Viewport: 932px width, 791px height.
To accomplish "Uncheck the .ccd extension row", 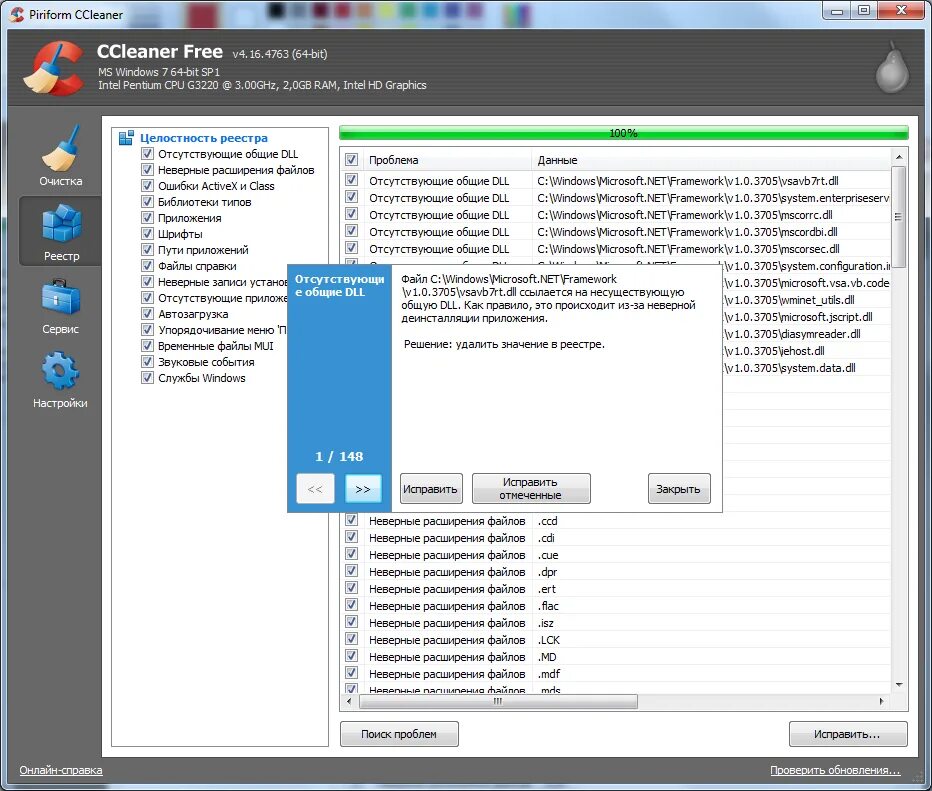I will point(351,521).
